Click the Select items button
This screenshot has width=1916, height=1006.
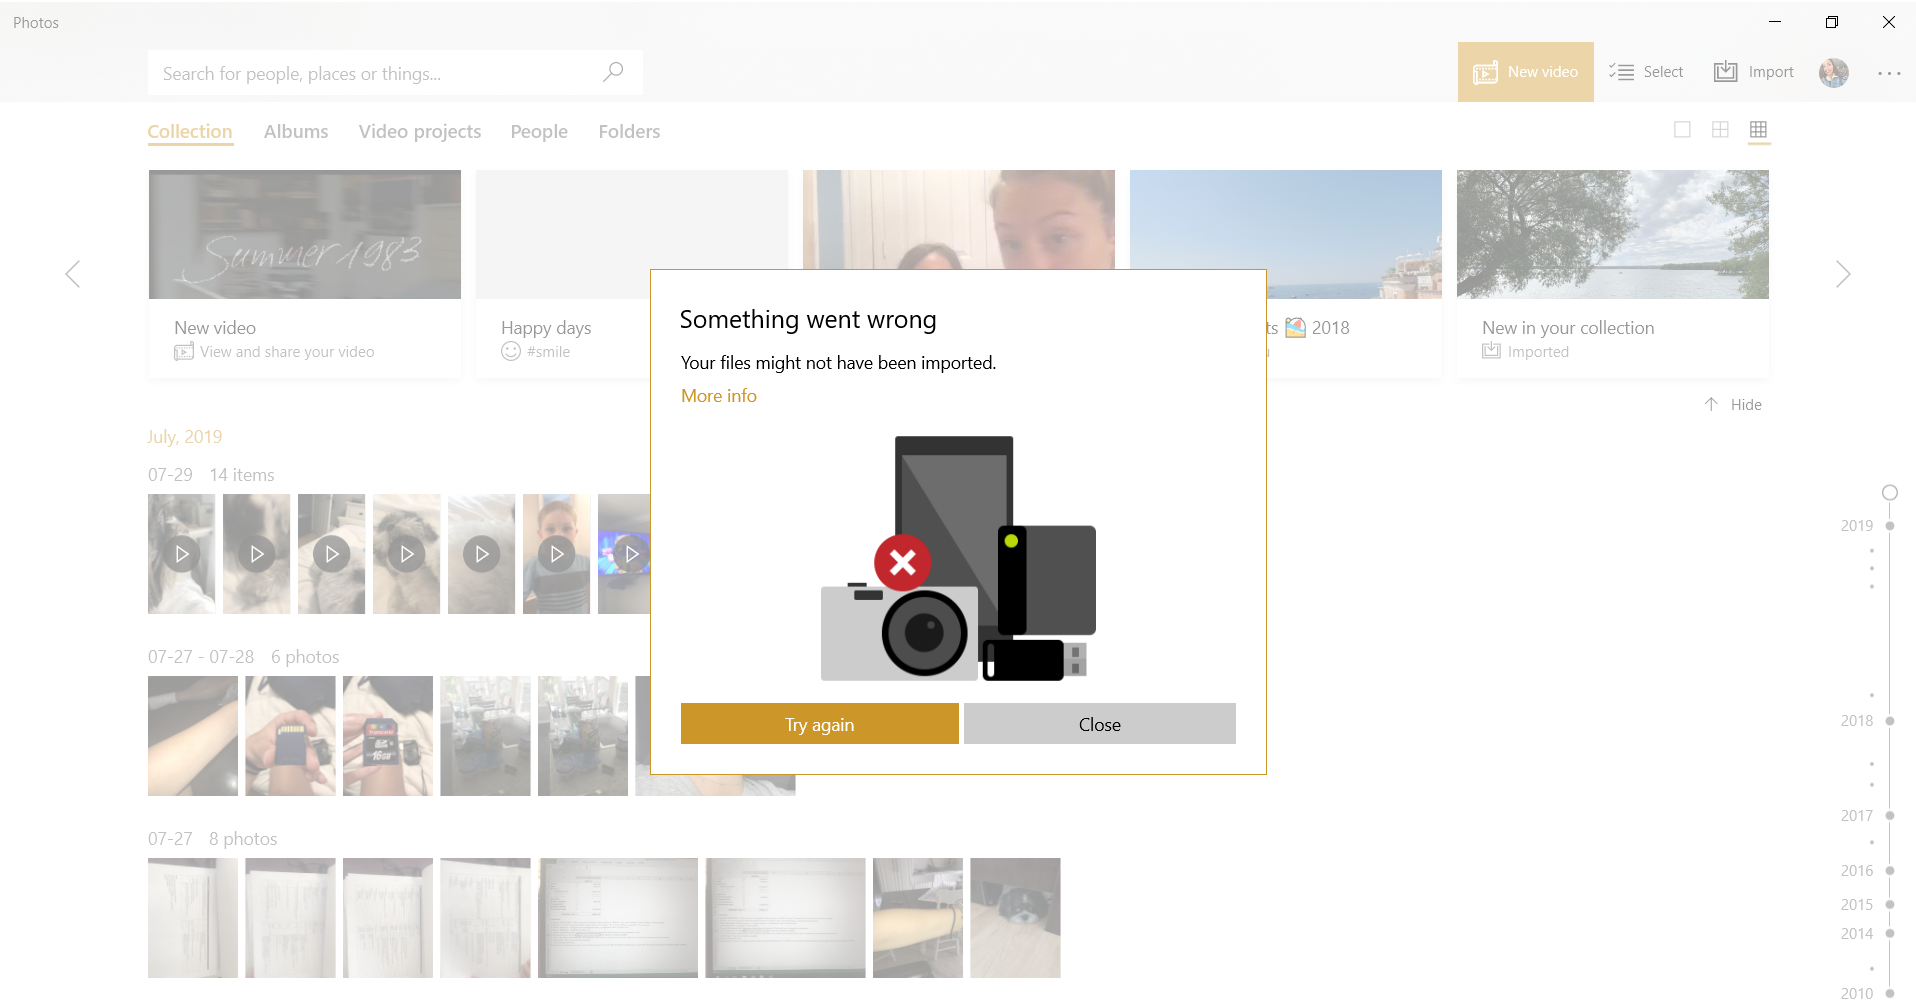pos(1646,72)
